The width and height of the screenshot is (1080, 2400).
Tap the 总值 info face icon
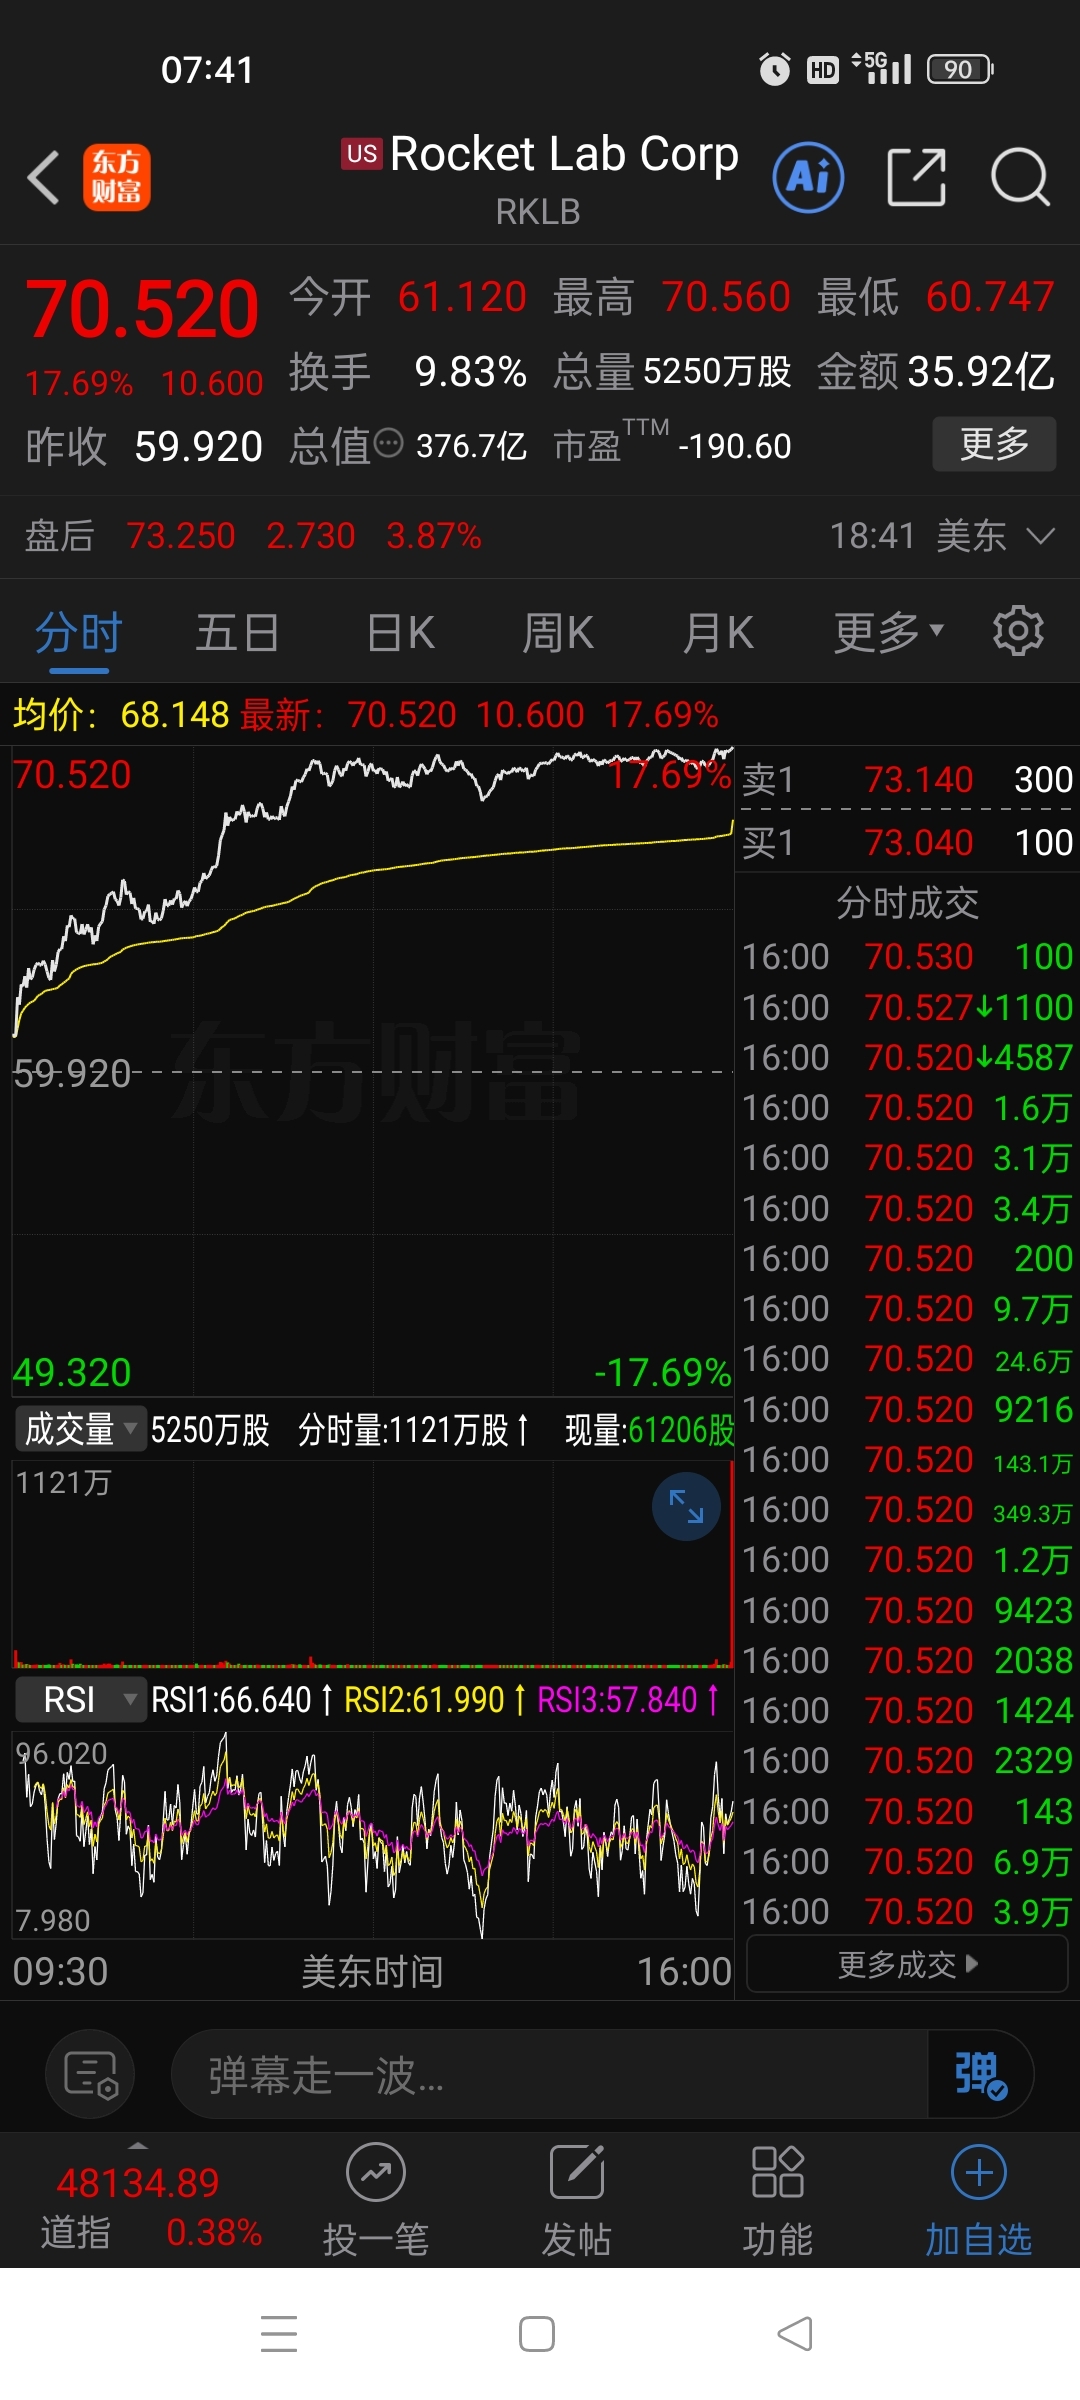click(x=388, y=443)
